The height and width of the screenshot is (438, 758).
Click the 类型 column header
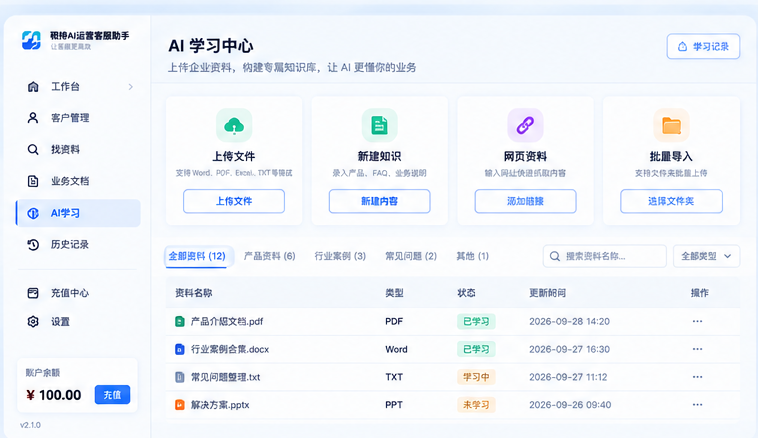(394, 293)
